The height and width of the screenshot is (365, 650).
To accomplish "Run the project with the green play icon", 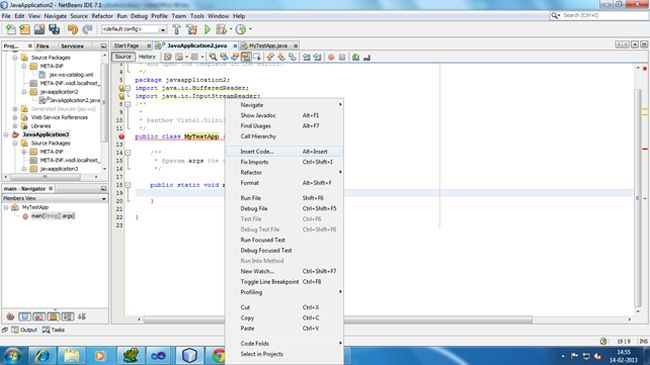I will pyautogui.click(x=207, y=29).
